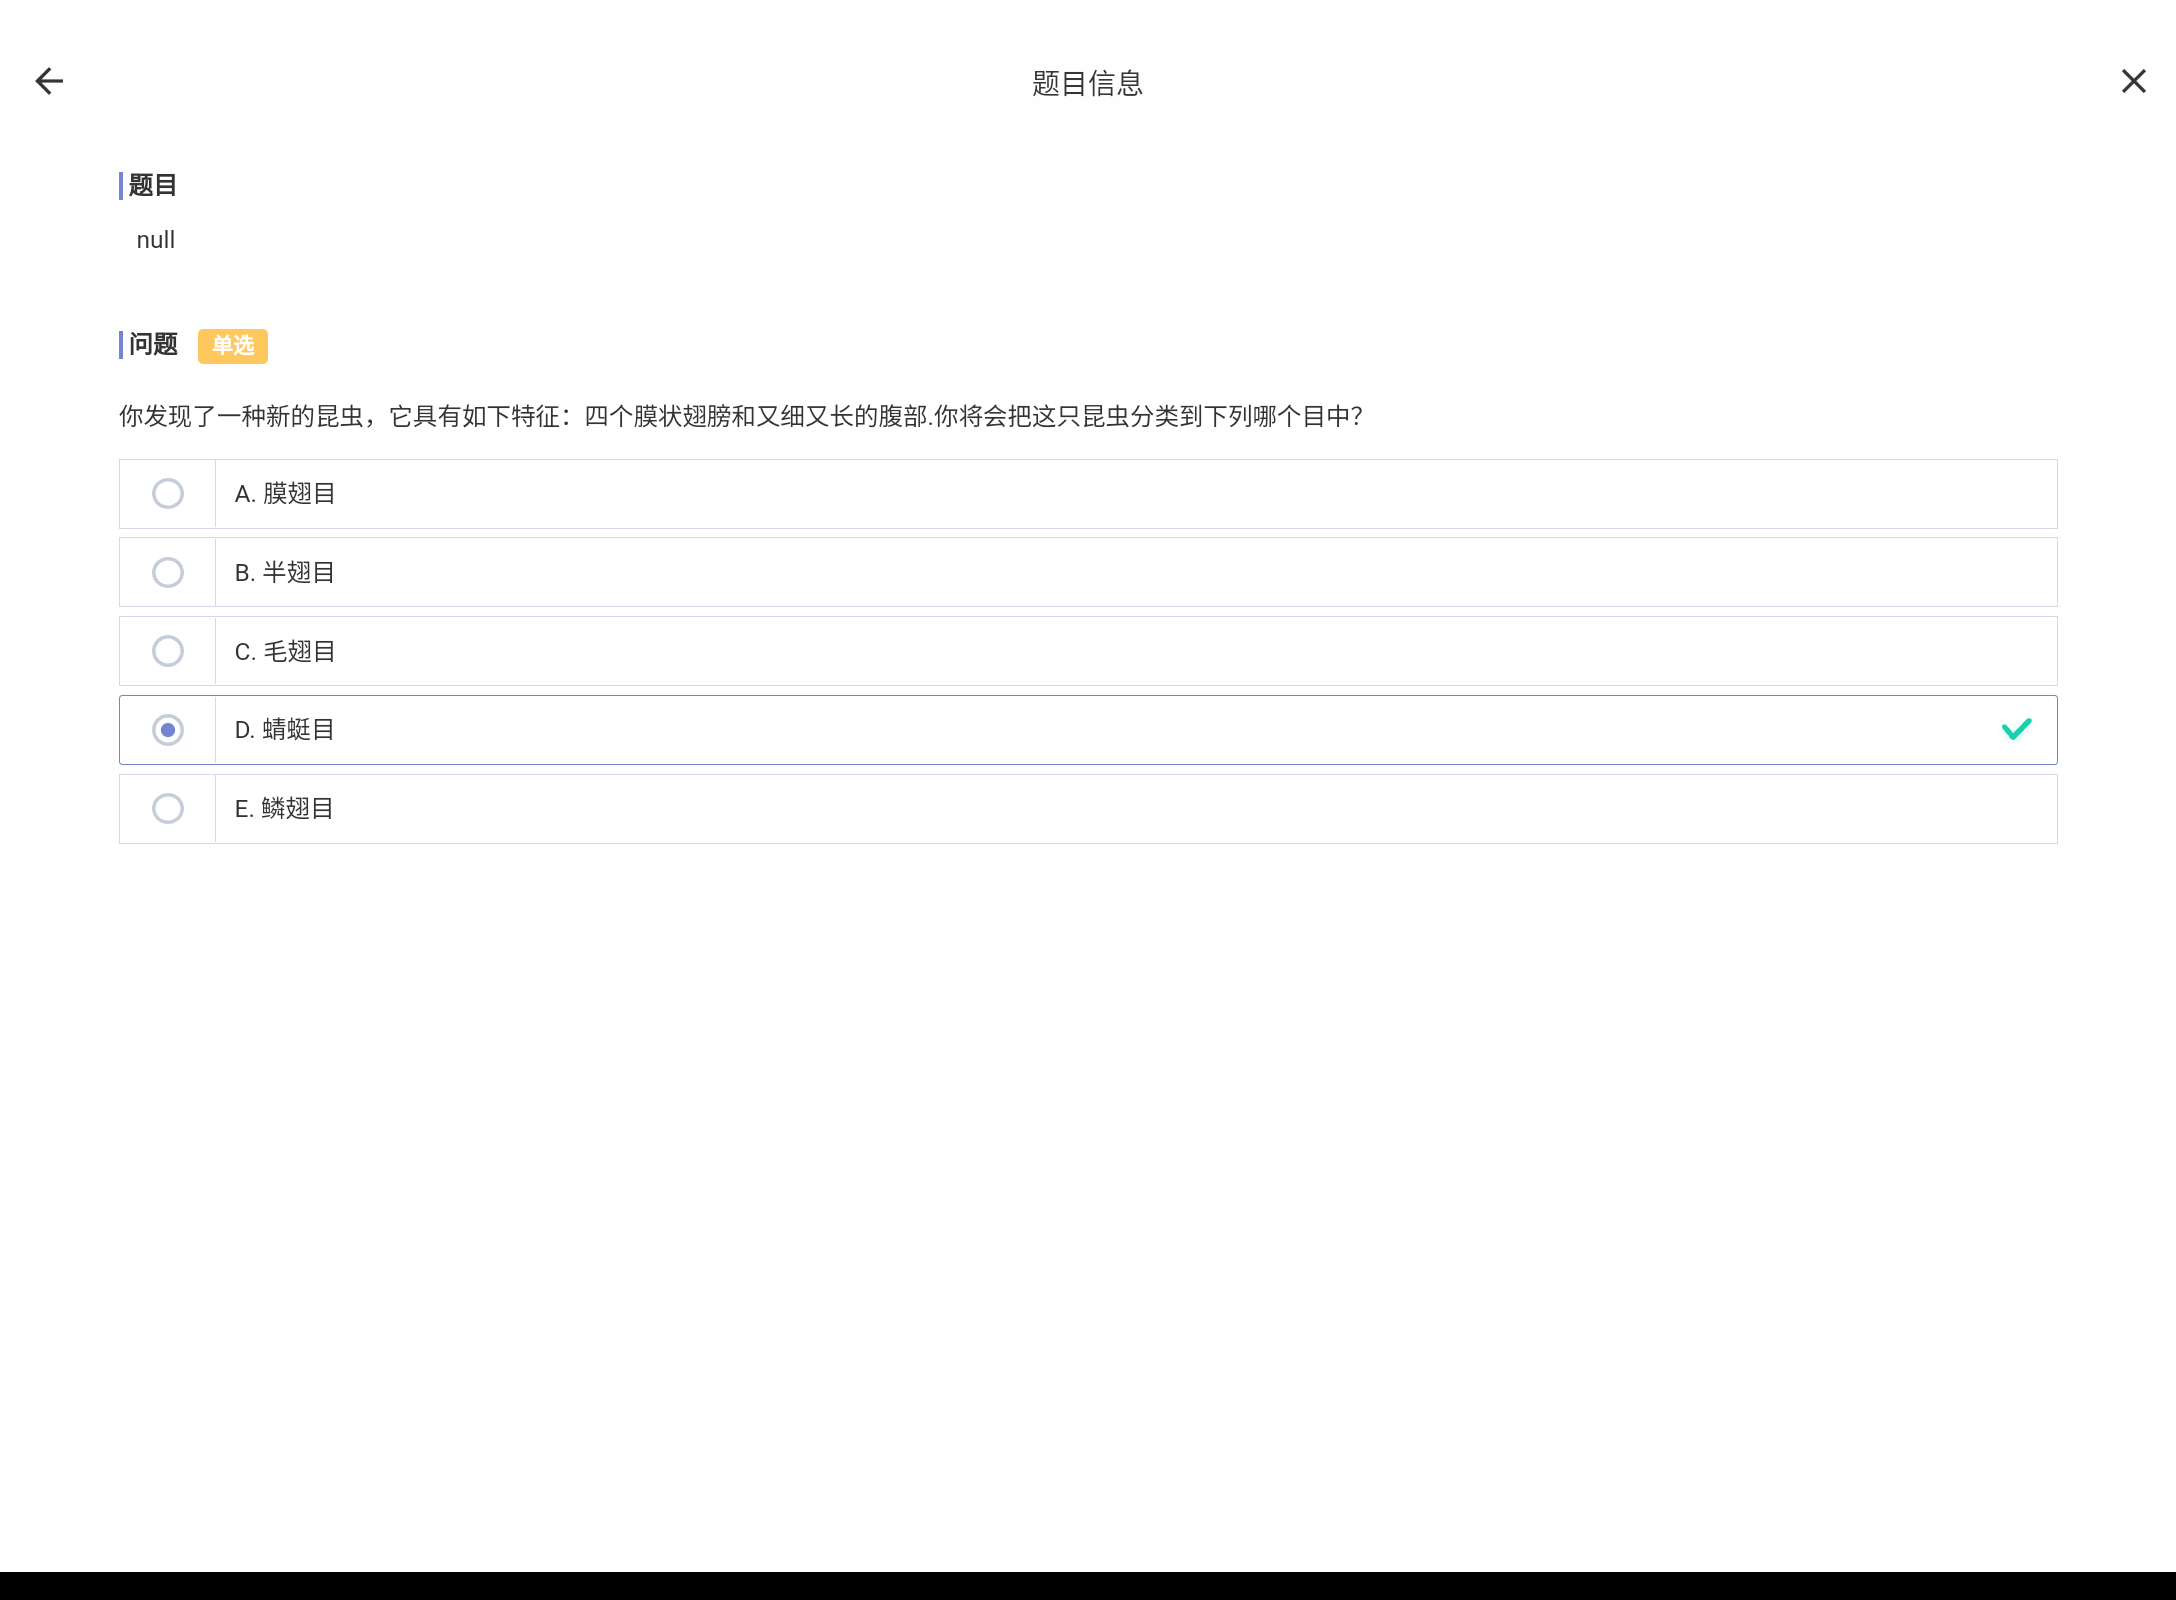Click the yellow 单选 tag

(x=232, y=346)
